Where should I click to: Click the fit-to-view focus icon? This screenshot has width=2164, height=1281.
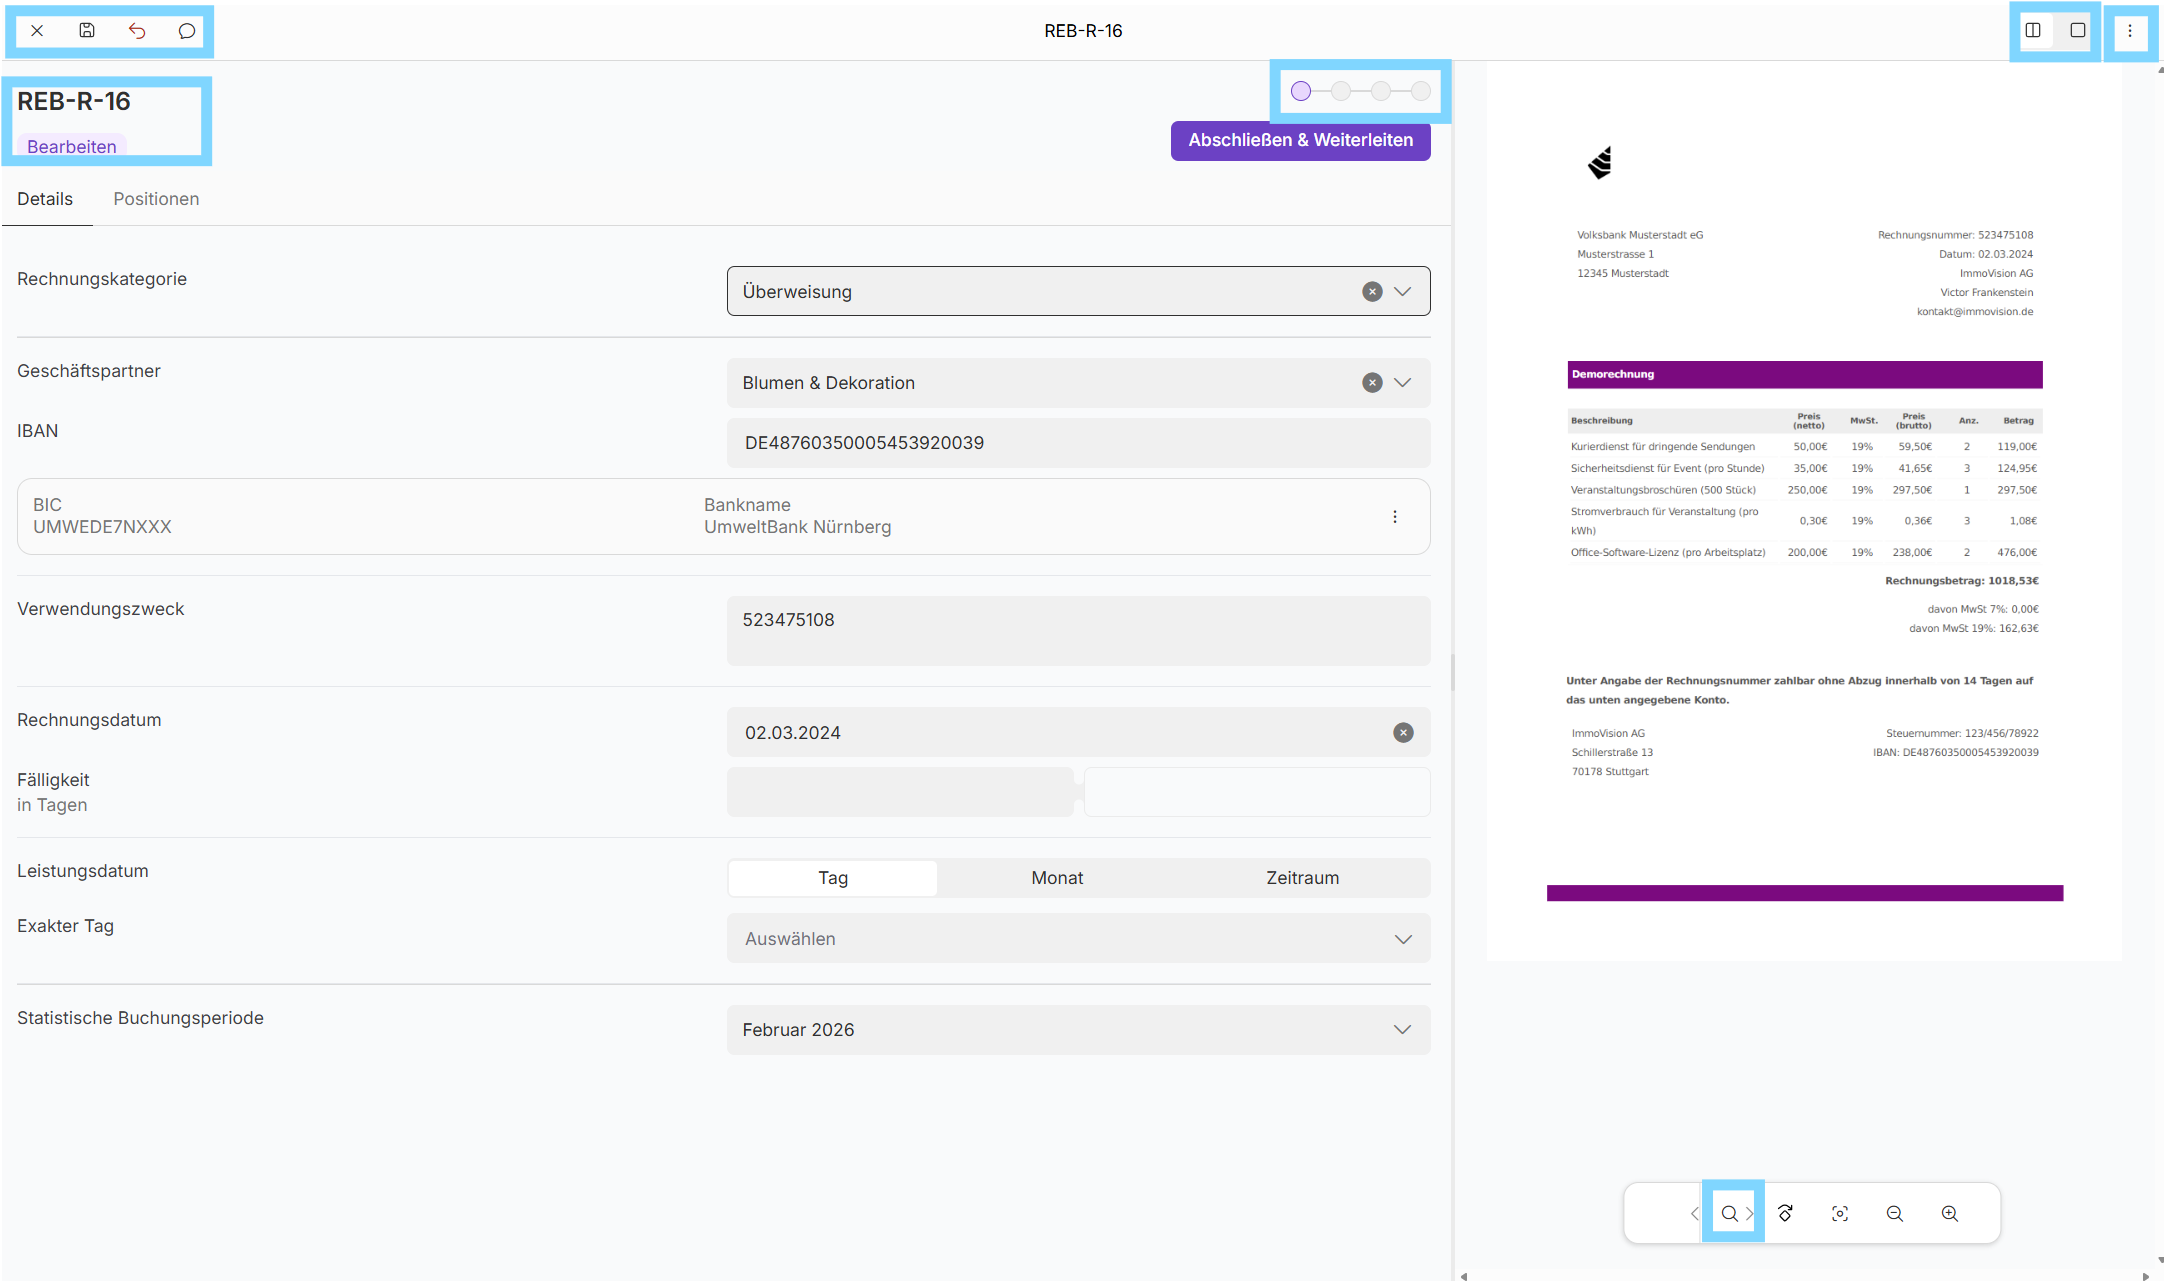(x=1840, y=1213)
